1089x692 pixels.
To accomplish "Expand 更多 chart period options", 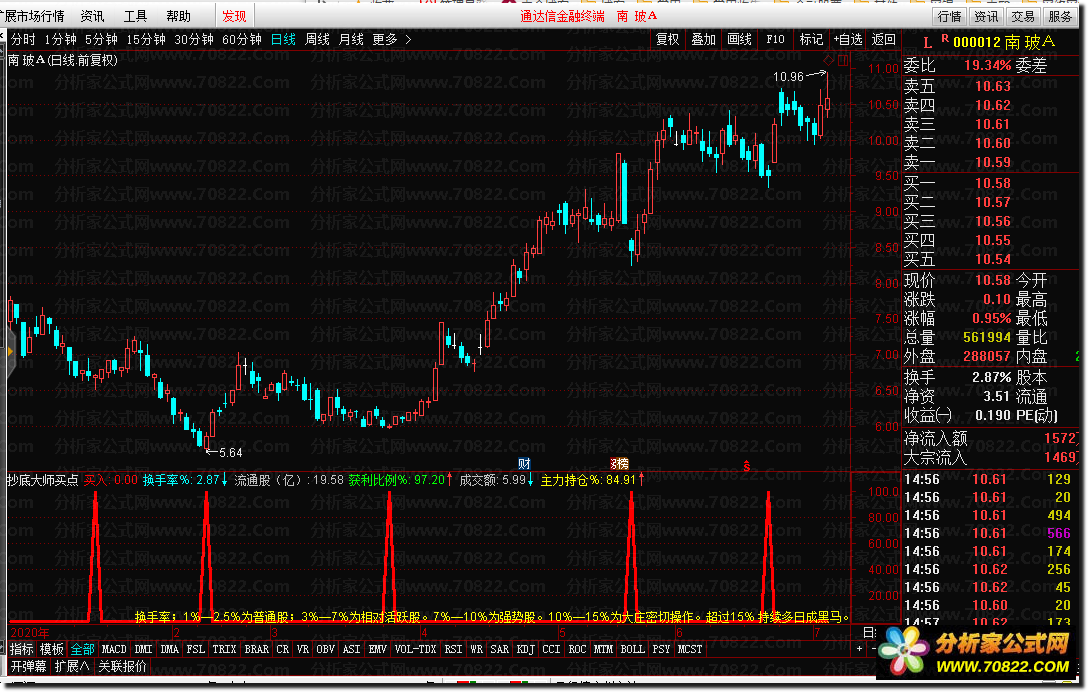I will (x=385, y=40).
